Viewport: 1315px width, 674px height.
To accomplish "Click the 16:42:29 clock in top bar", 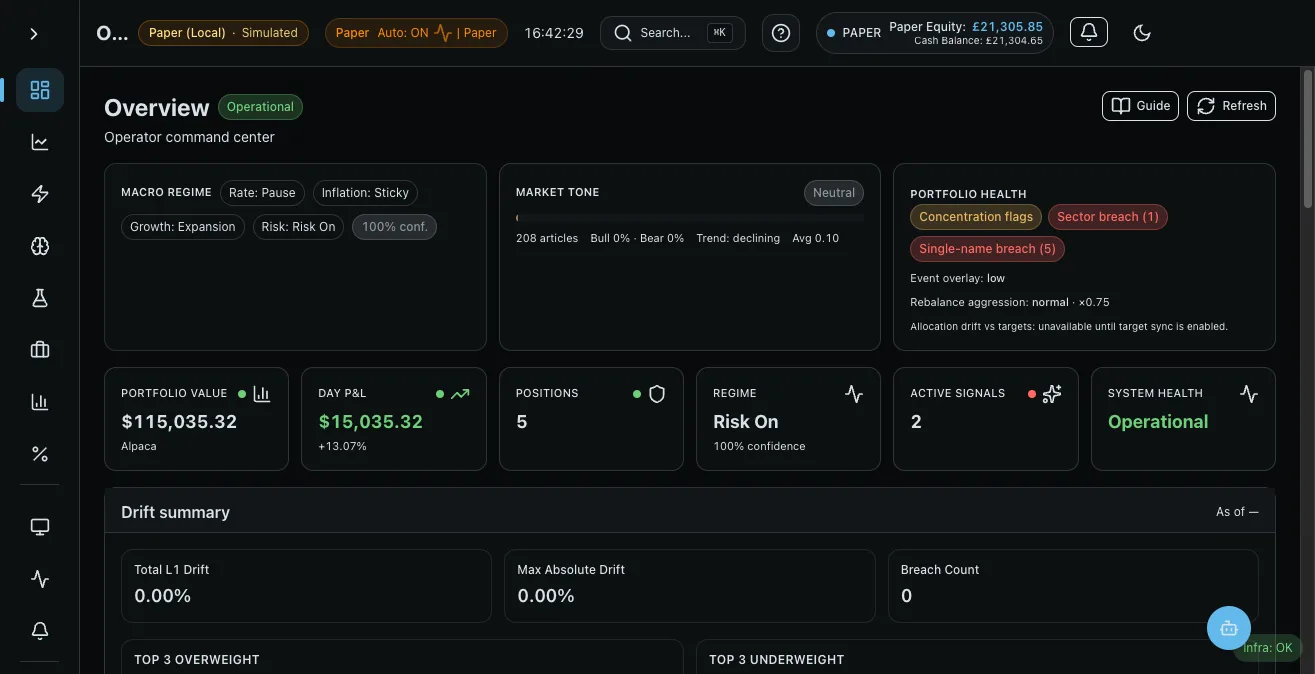I will click(554, 33).
